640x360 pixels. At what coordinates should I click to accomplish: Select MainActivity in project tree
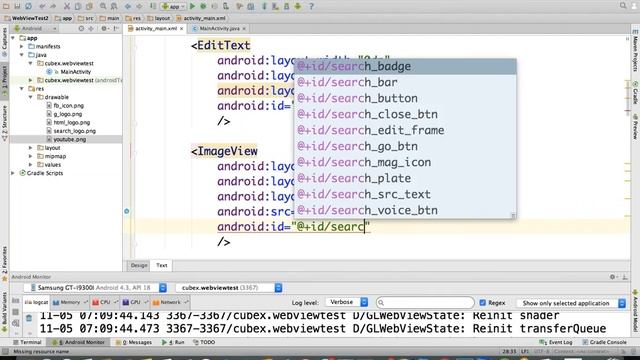tap(75, 72)
